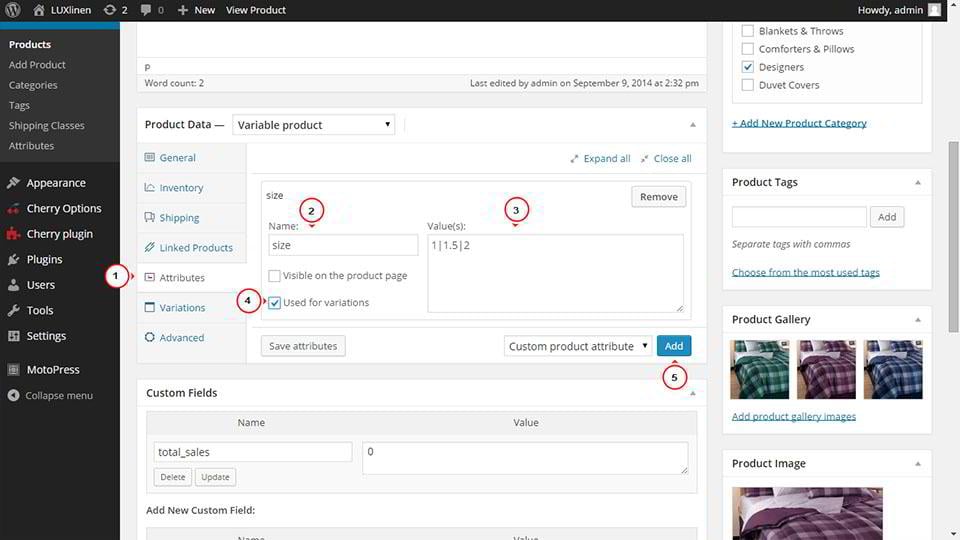Viewport: 960px width, 540px height.
Task: Switch to the Inventory tab
Action: 181,188
